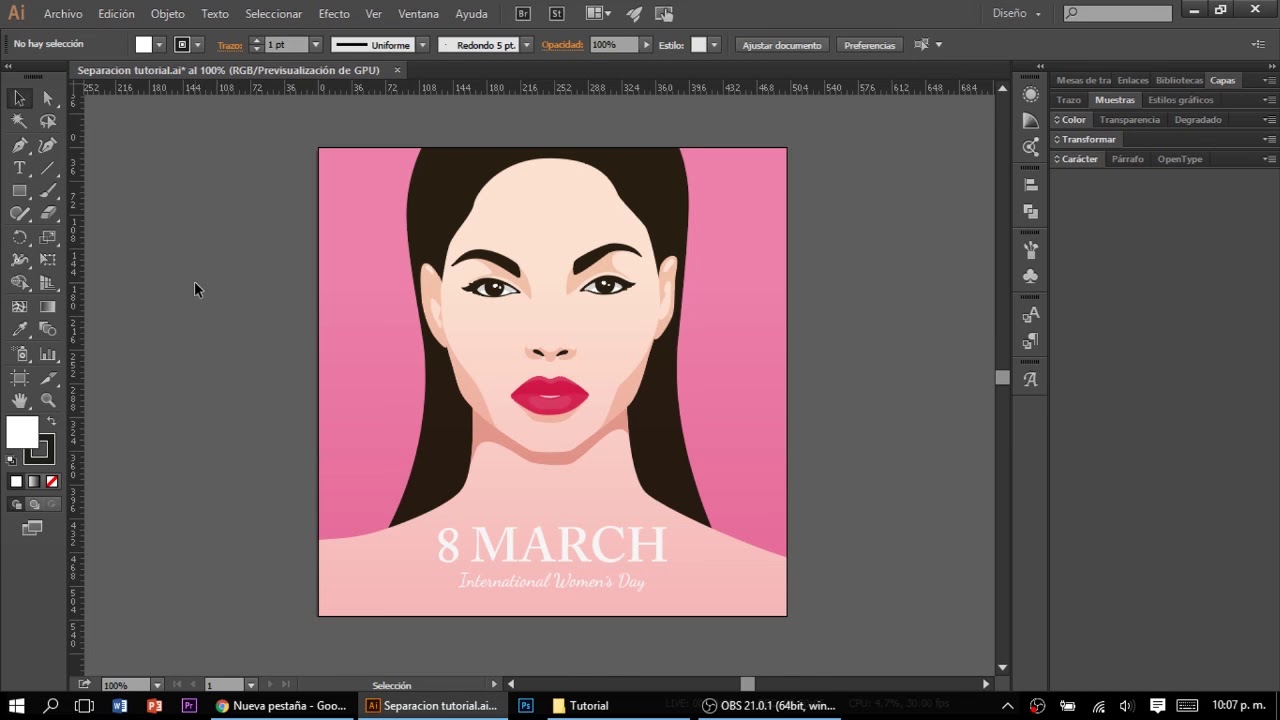Select the Shape Builder tool
Screen dimensions: 1280x720
19,284
